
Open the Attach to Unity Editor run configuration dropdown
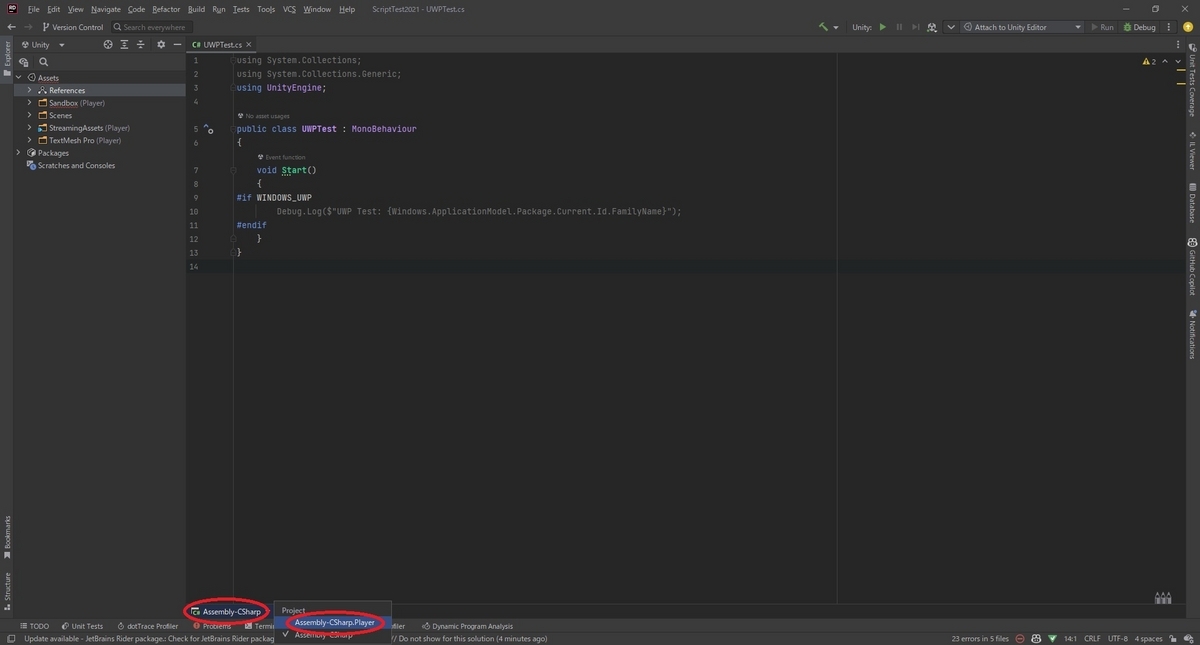click(x=1020, y=27)
